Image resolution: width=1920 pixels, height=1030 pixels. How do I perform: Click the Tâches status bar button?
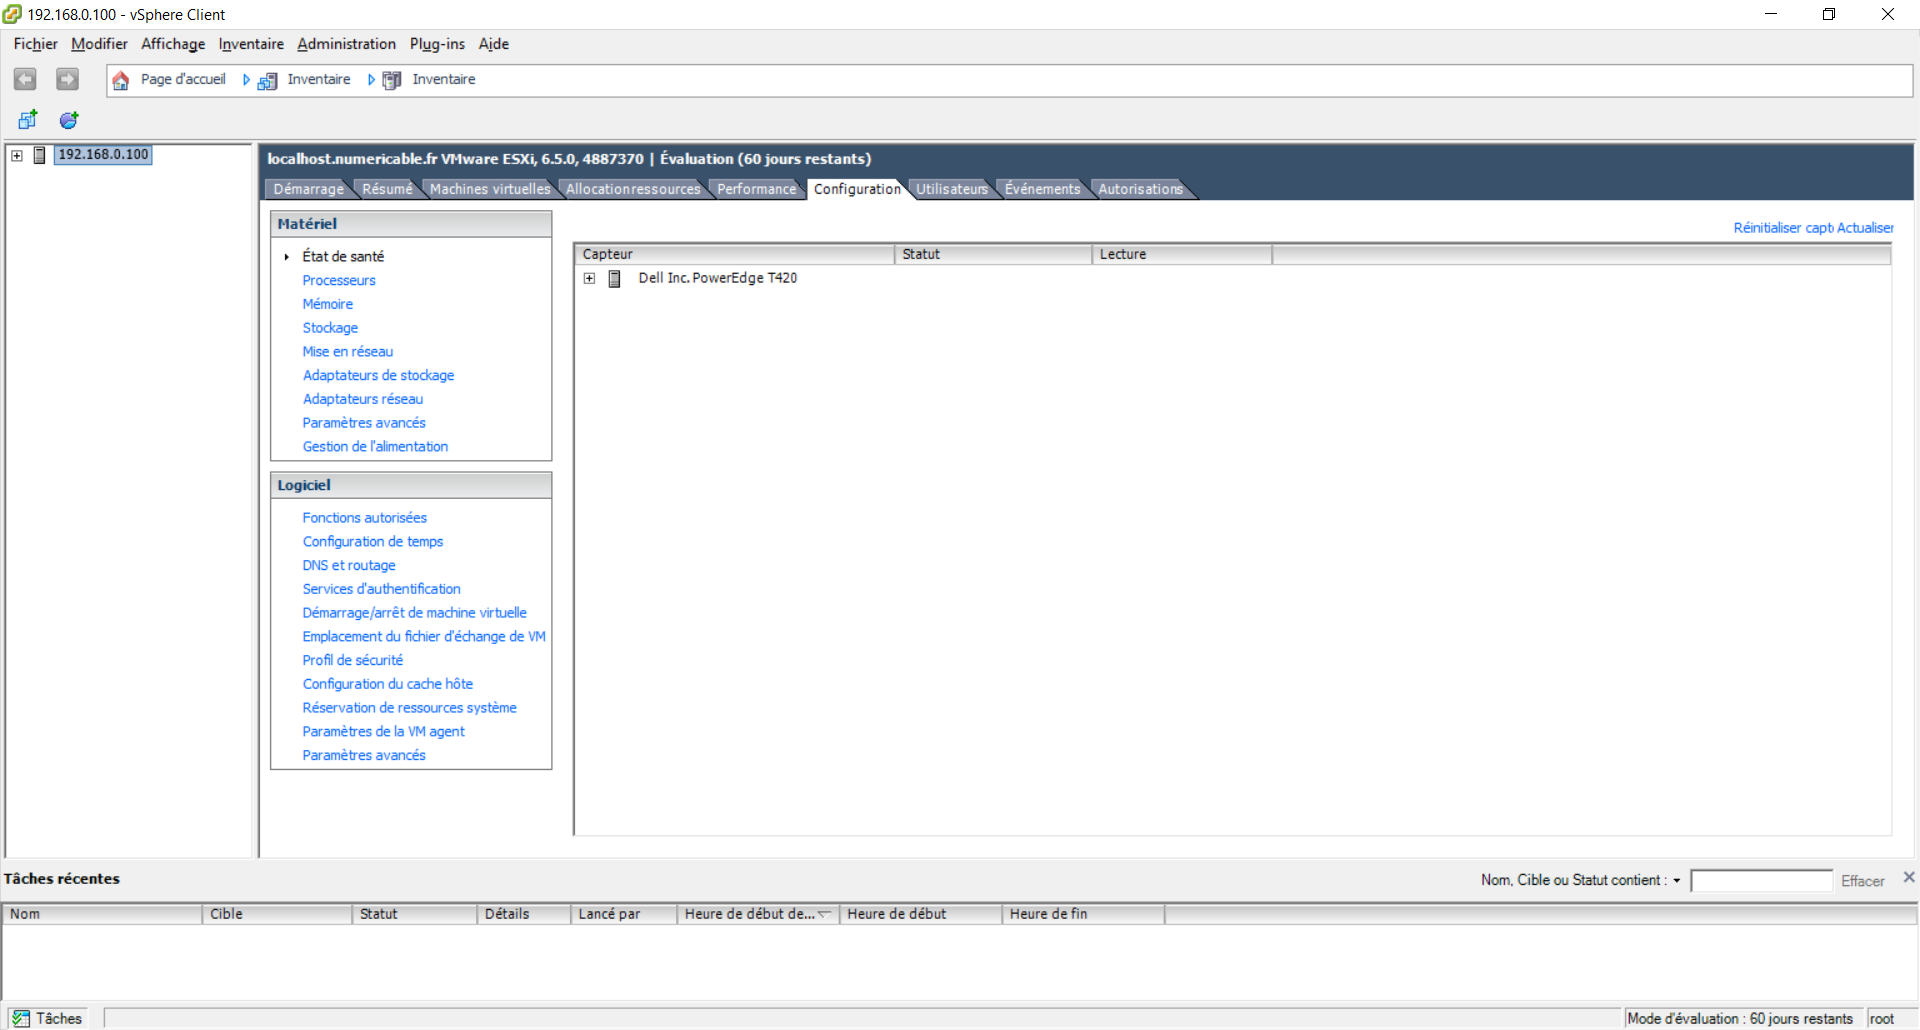click(47, 1018)
